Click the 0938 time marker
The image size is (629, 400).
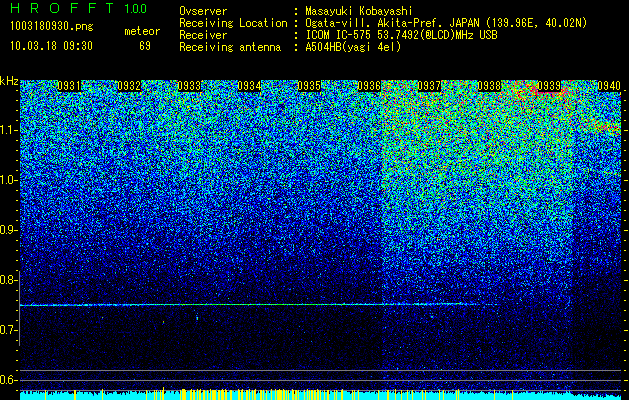489,86
